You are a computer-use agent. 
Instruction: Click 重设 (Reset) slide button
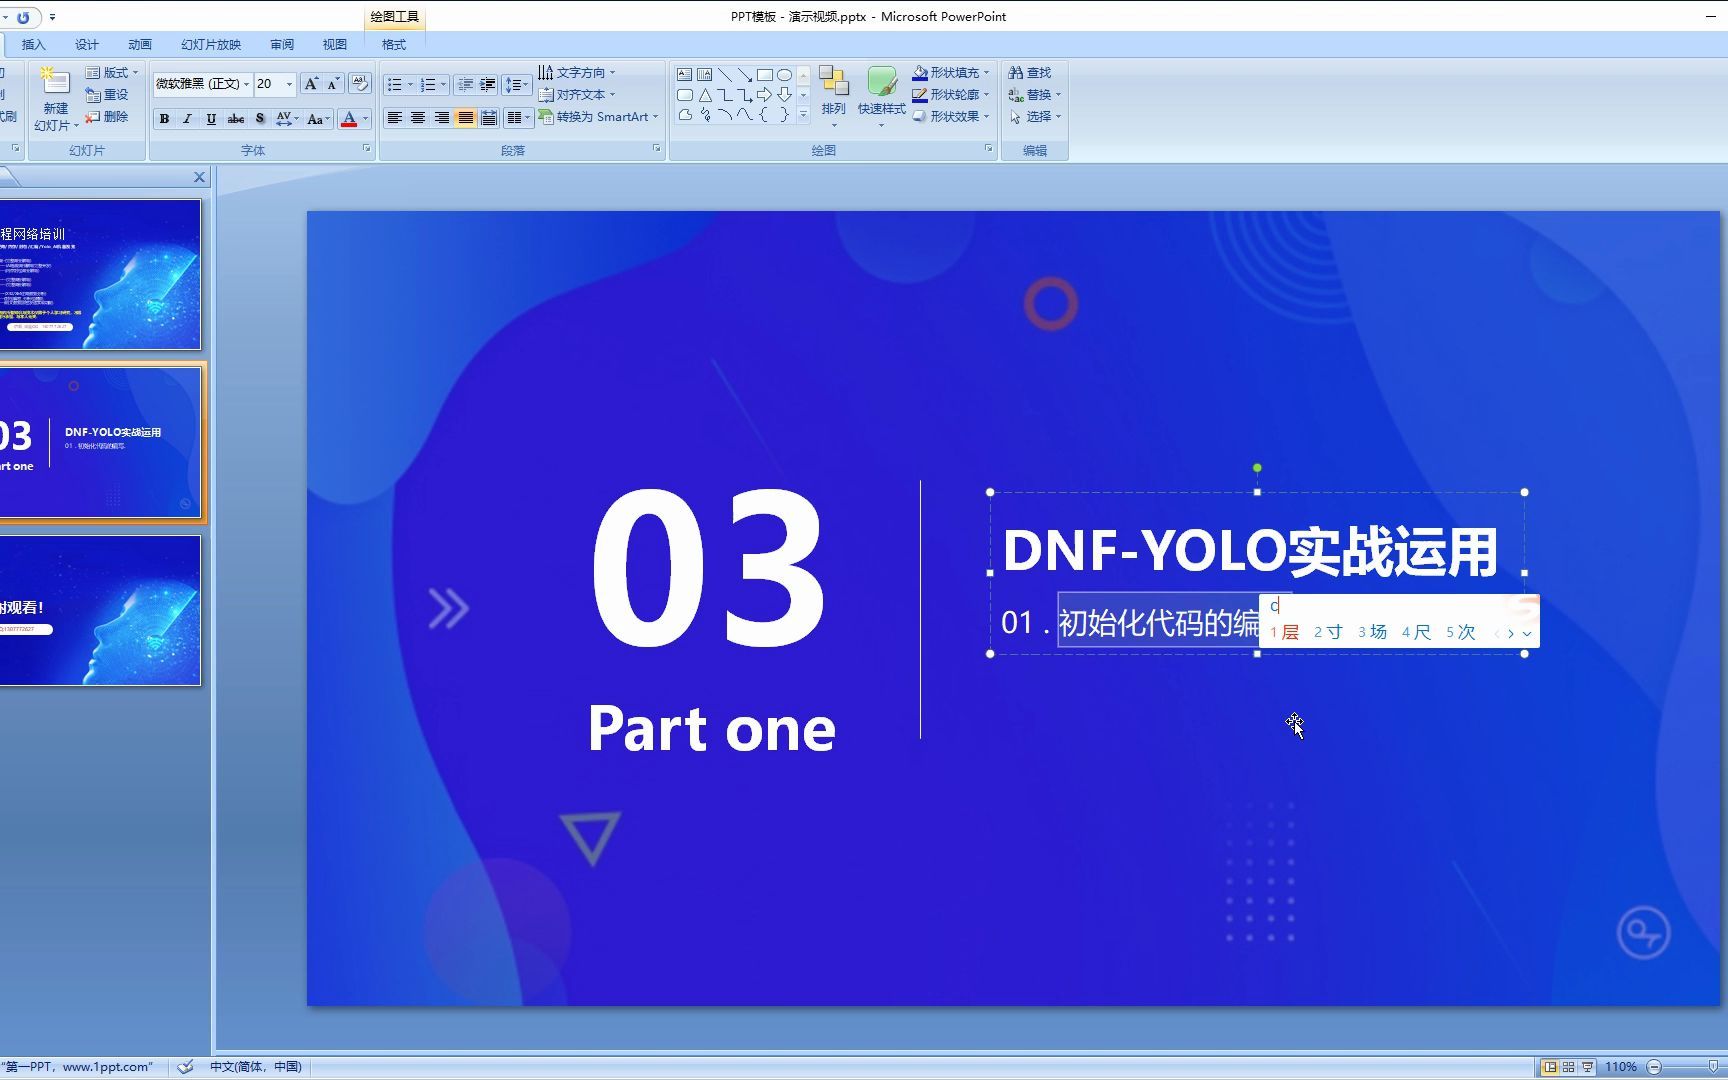(x=107, y=94)
